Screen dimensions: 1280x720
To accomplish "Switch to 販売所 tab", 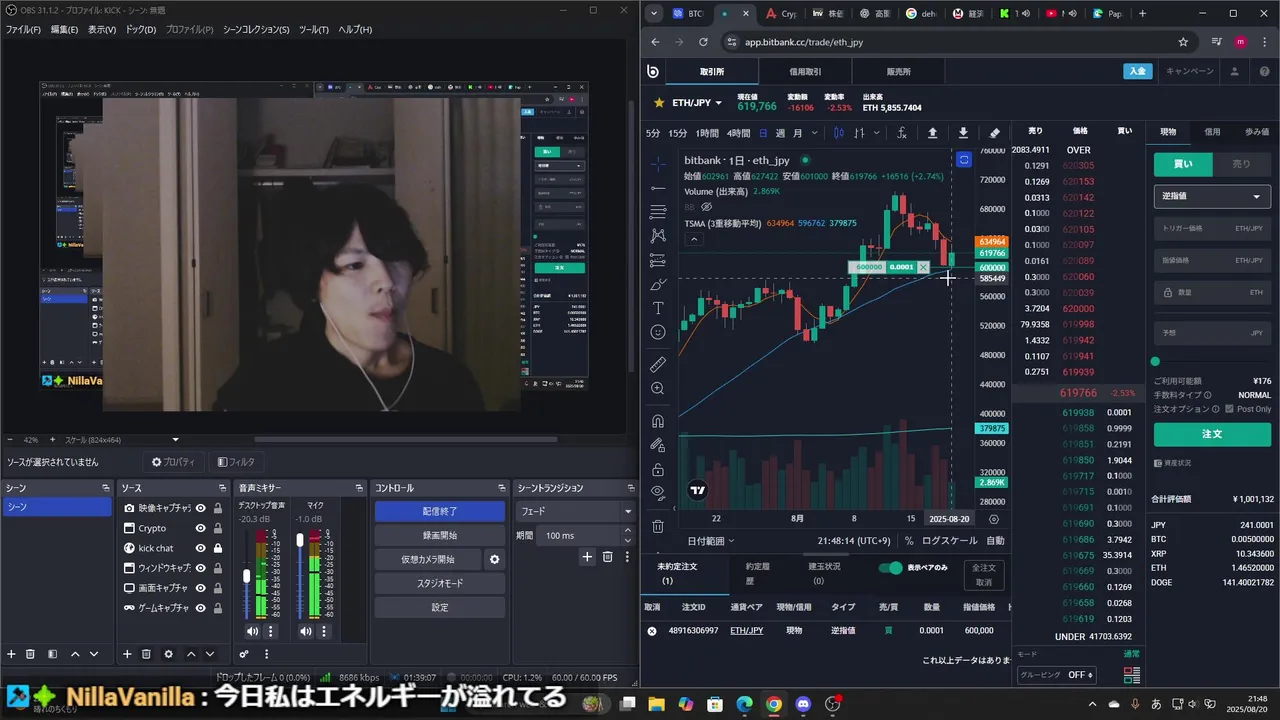I will (x=898, y=72).
